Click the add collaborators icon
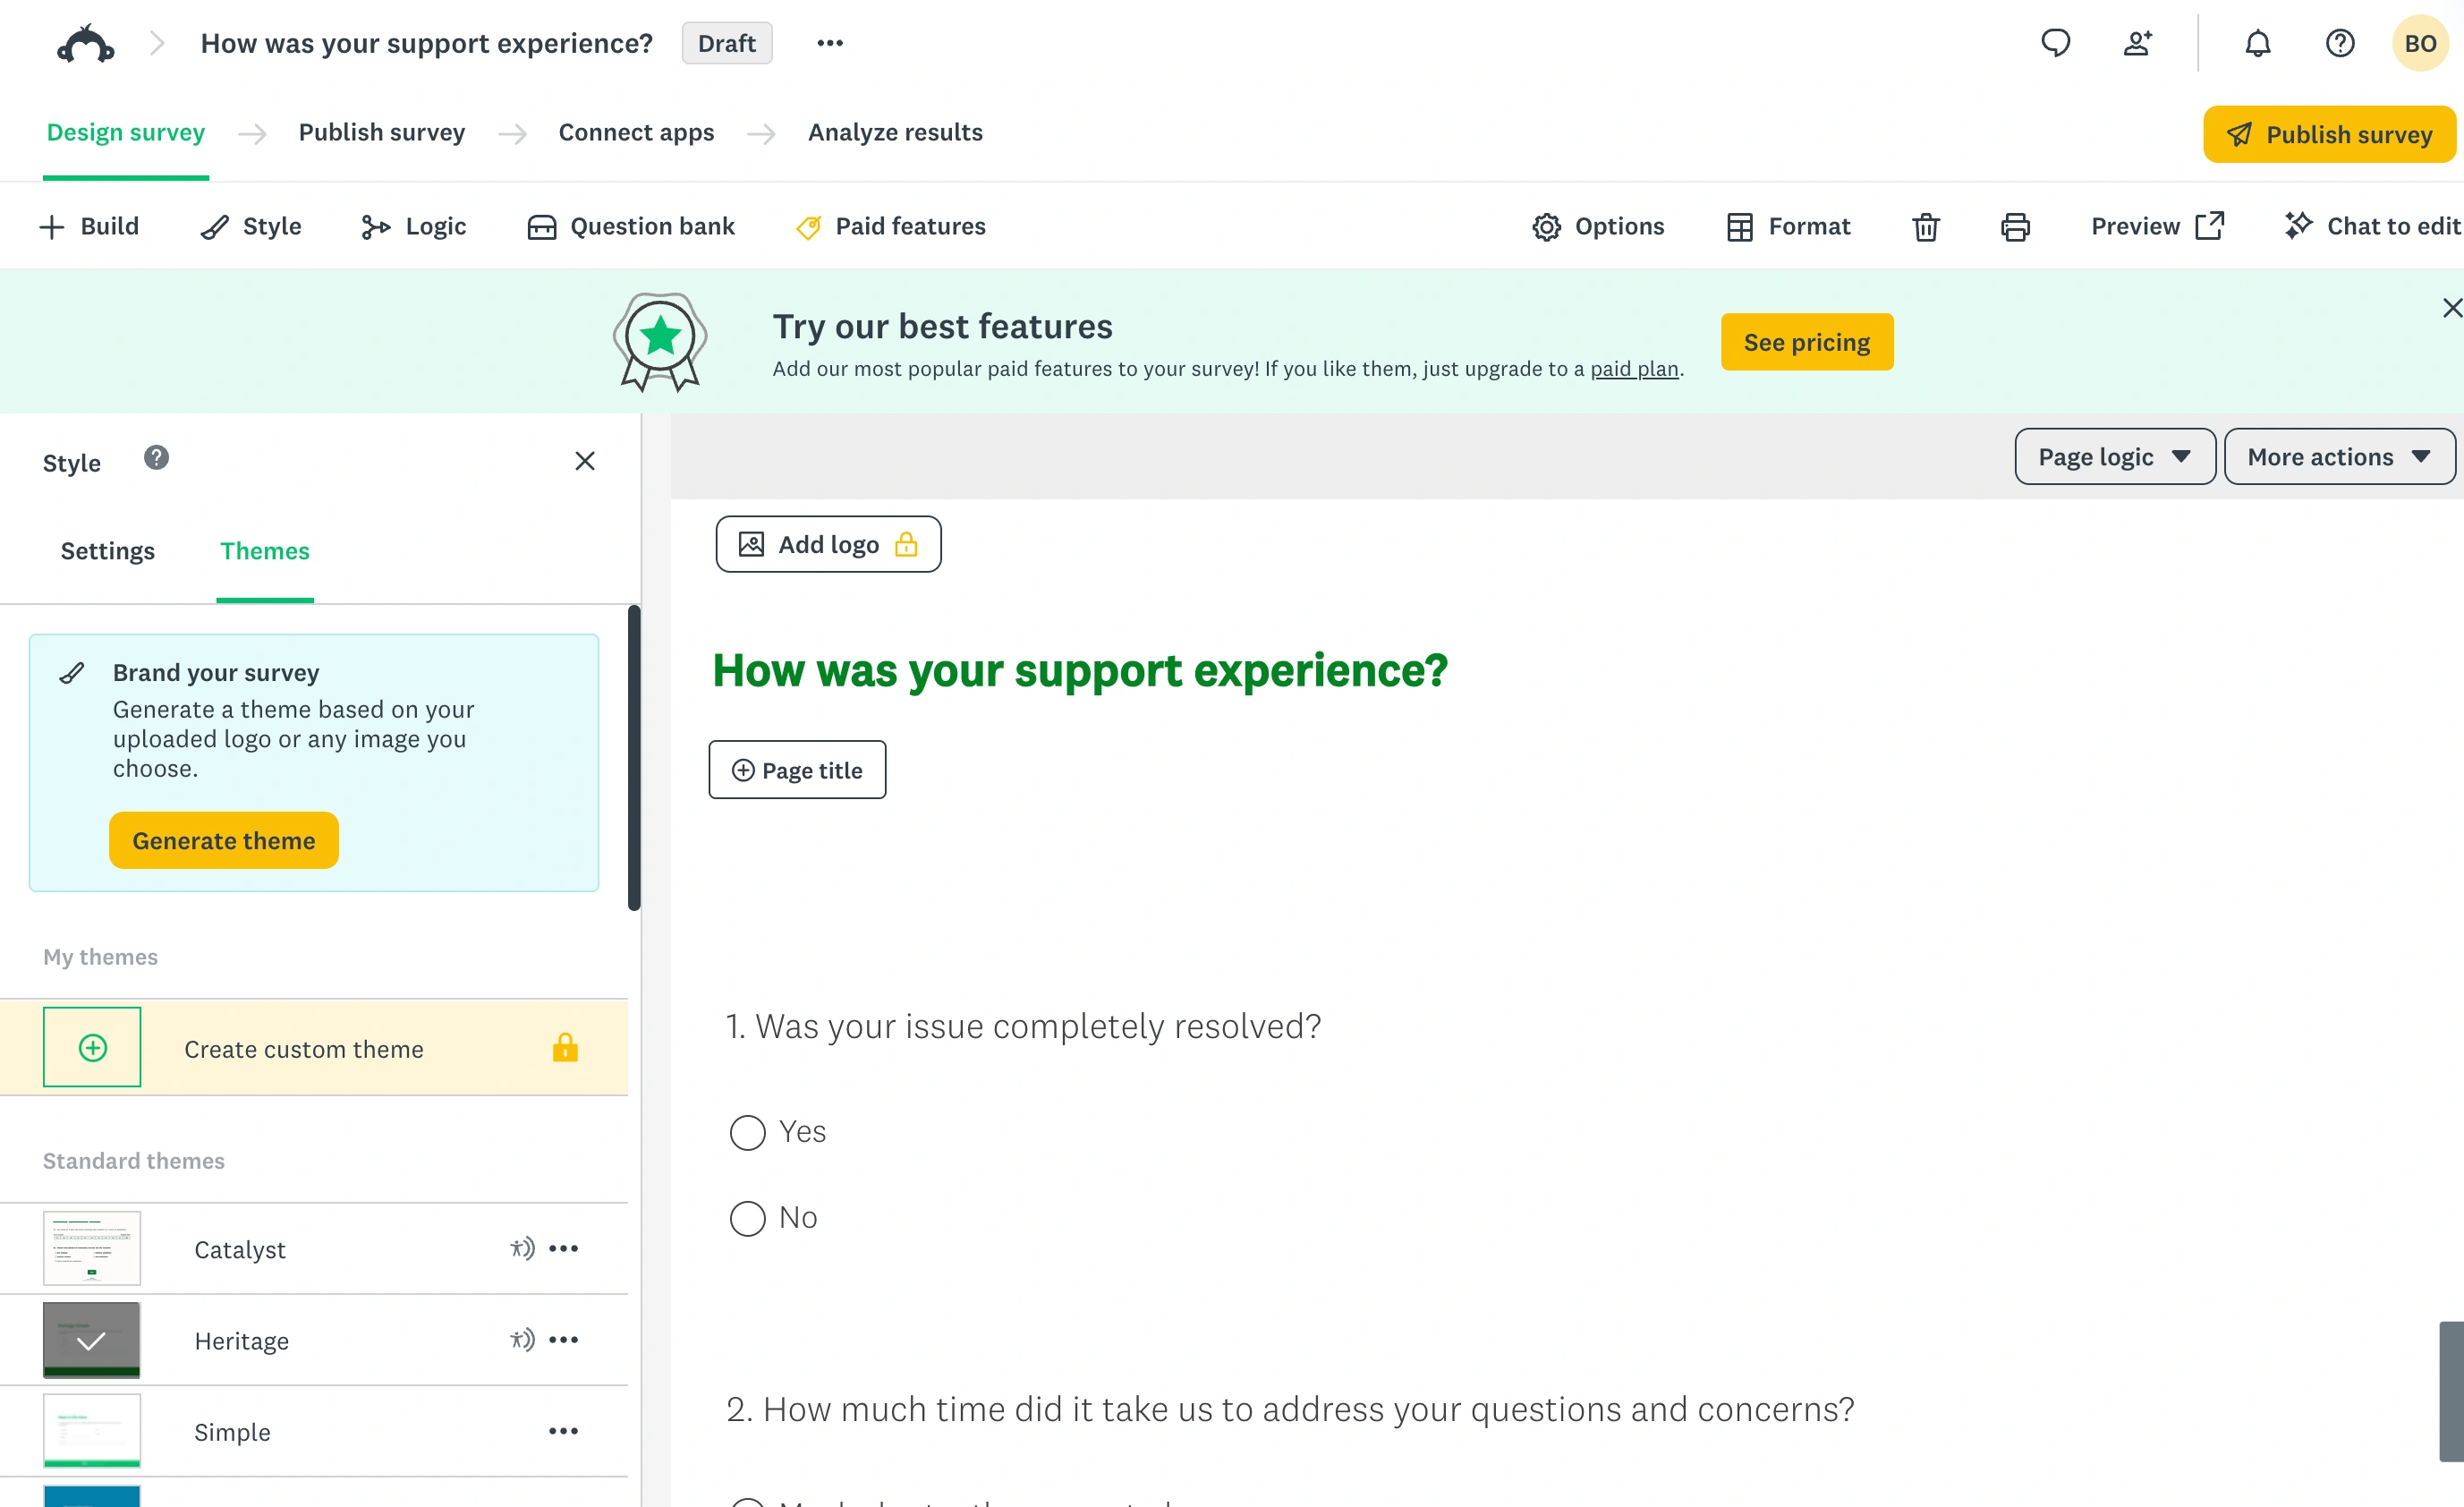 pyautogui.click(x=2137, y=43)
